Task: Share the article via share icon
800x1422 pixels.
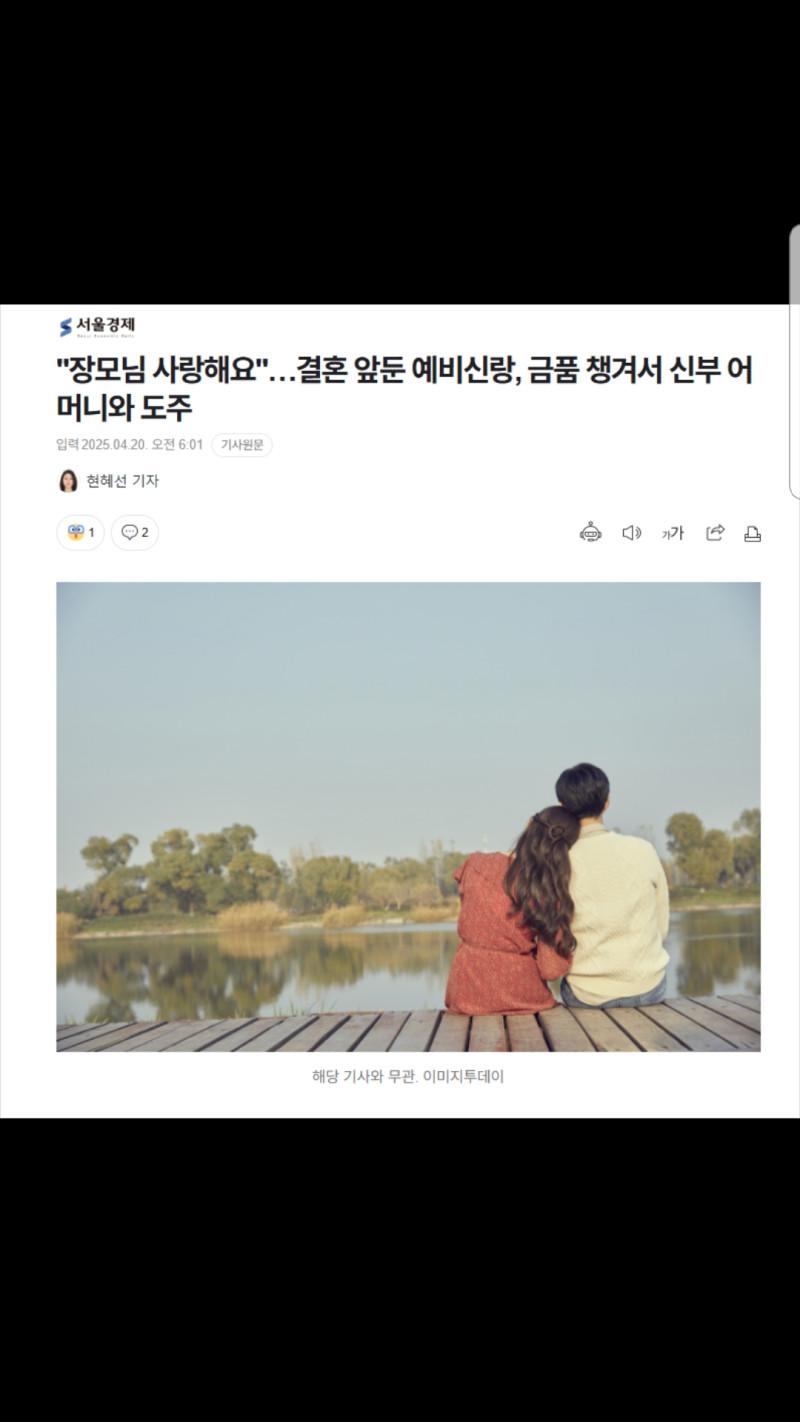Action: (x=715, y=533)
